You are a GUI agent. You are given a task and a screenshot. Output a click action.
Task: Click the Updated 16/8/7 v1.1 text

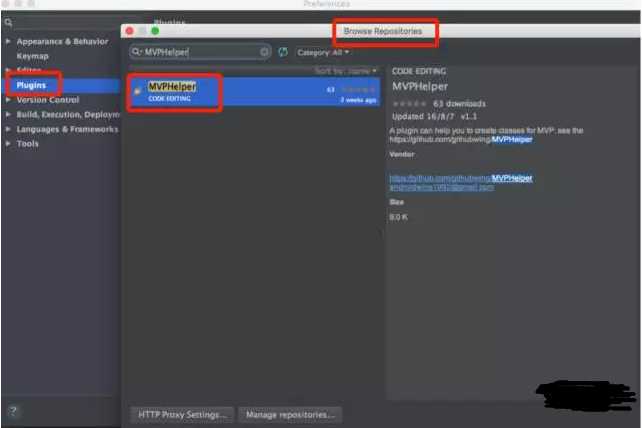coord(434,117)
